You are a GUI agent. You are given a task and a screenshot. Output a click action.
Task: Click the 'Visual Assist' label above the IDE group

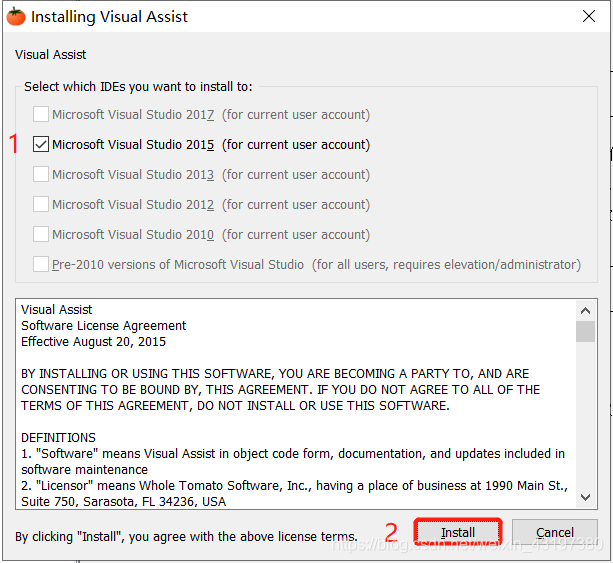click(x=50, y=55)
